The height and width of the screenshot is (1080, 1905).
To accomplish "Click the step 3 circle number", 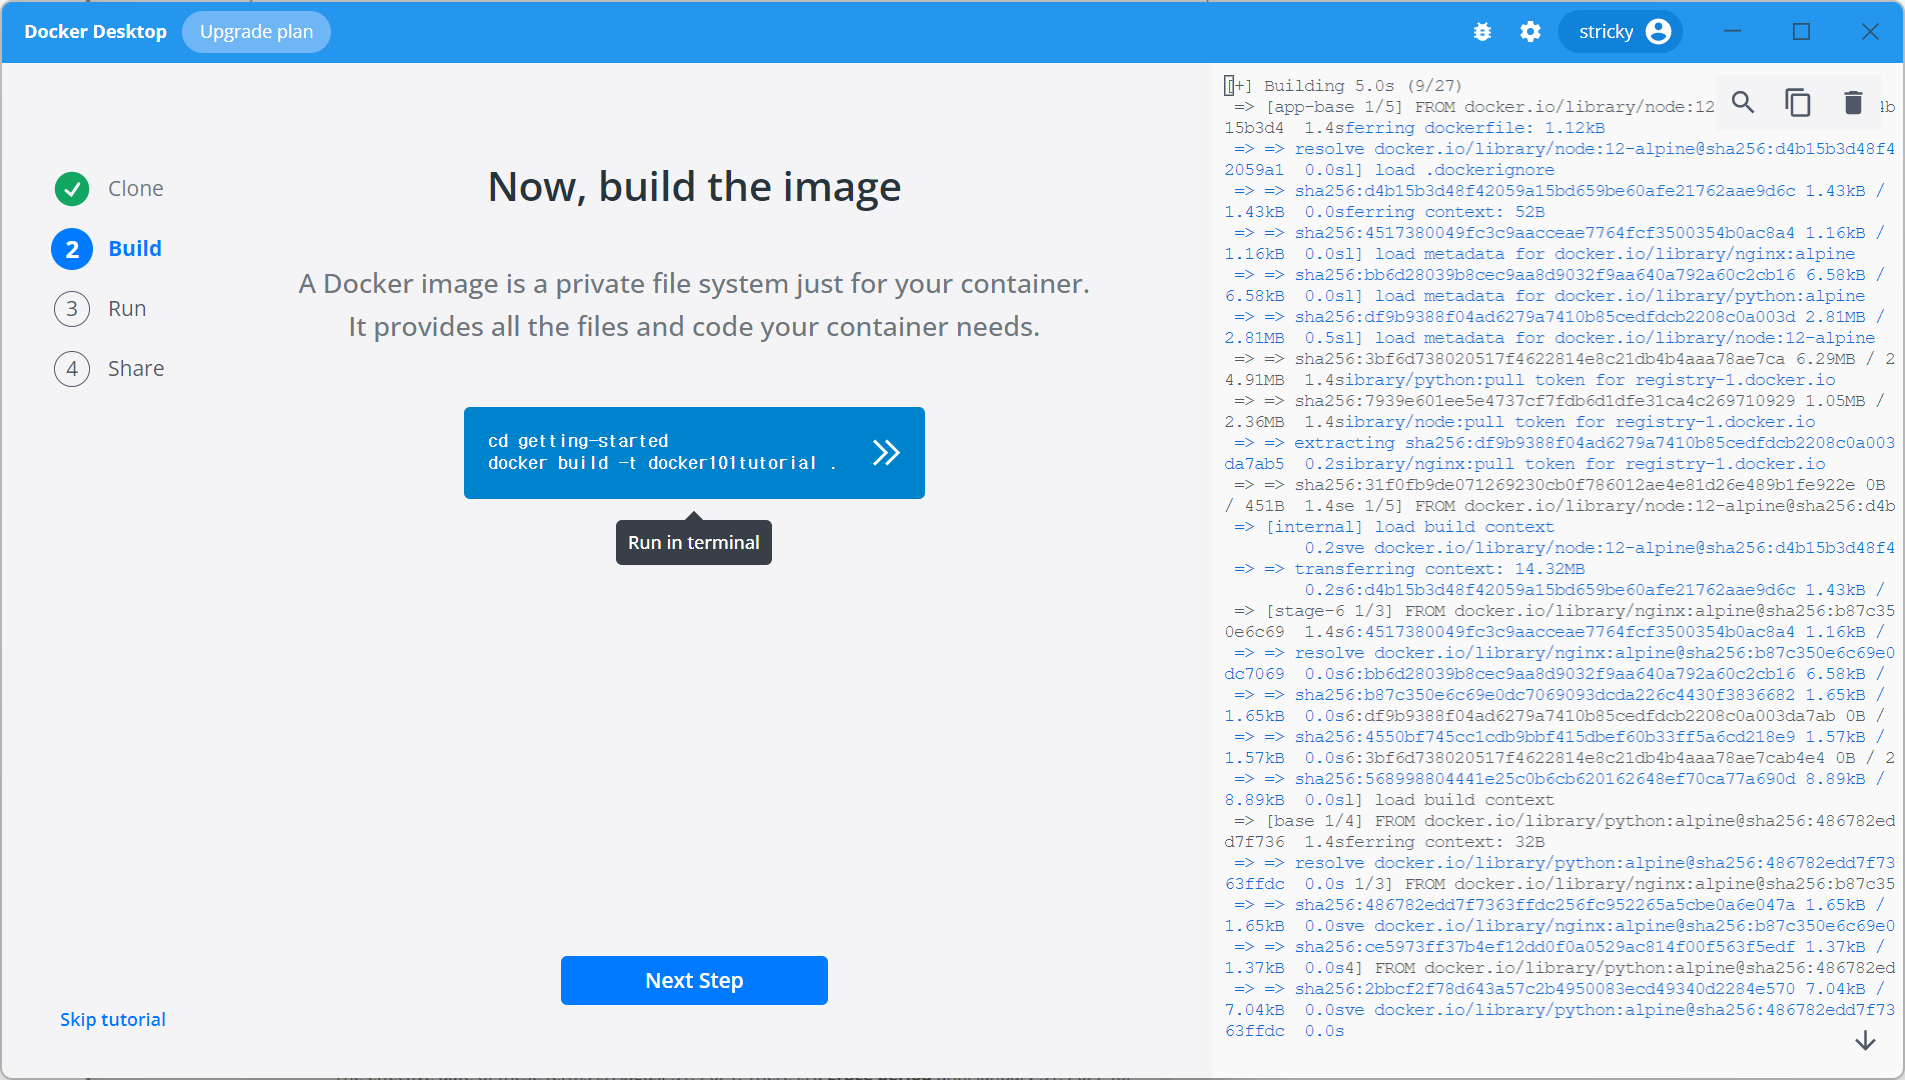I will pos(72,309).
